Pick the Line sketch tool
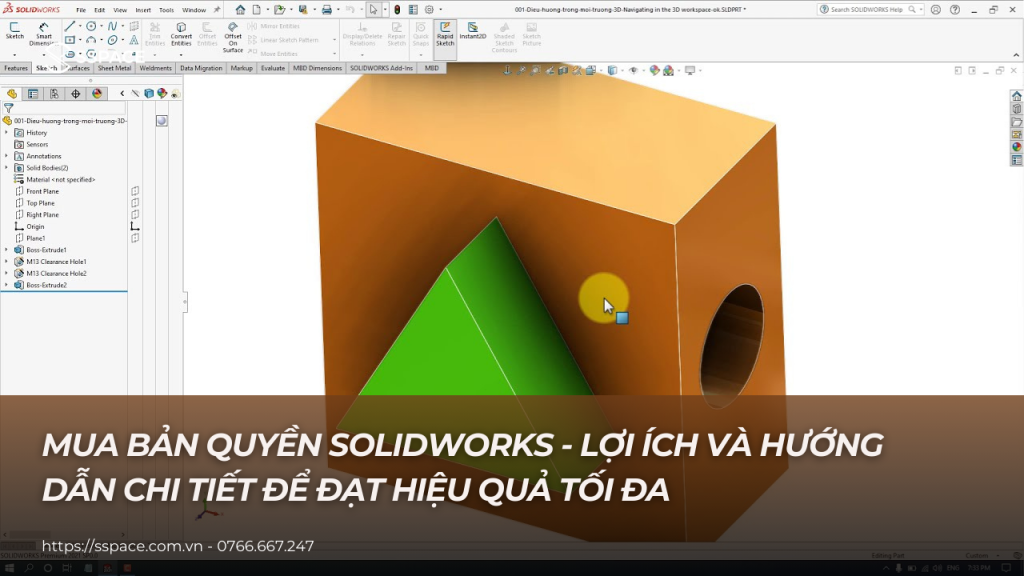 69,26
